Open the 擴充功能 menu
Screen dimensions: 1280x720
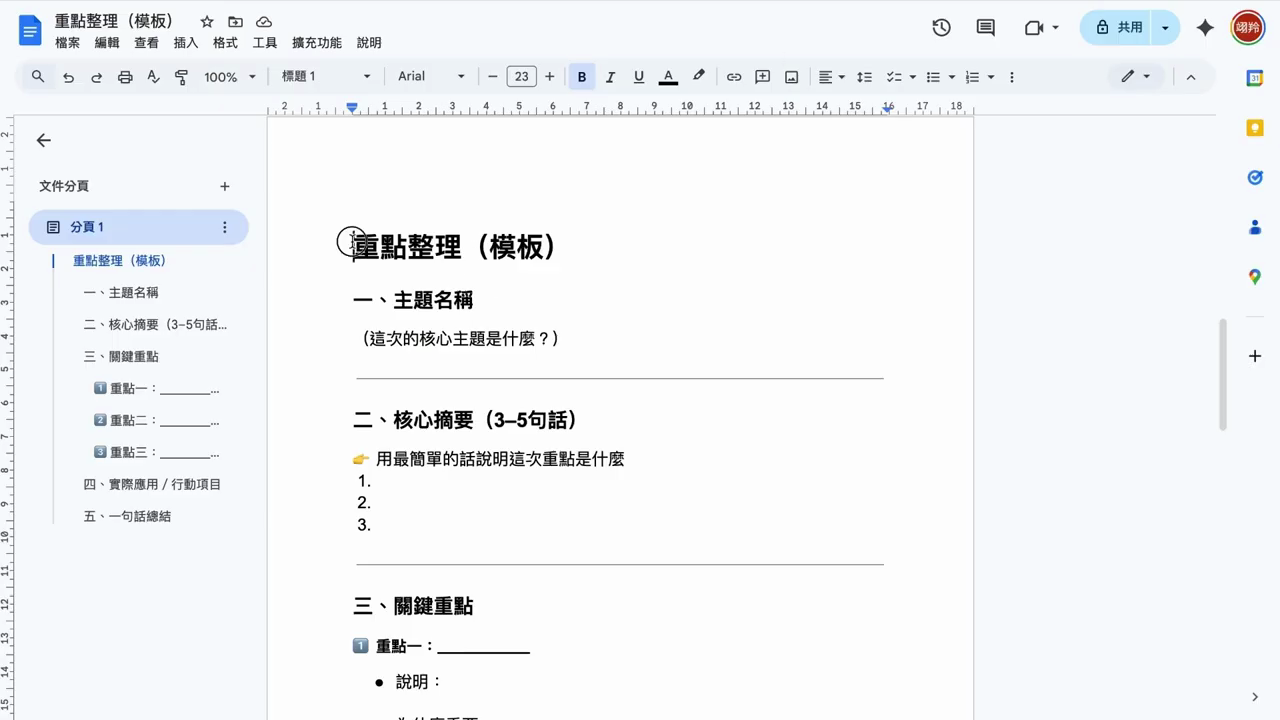pos(317,43)
